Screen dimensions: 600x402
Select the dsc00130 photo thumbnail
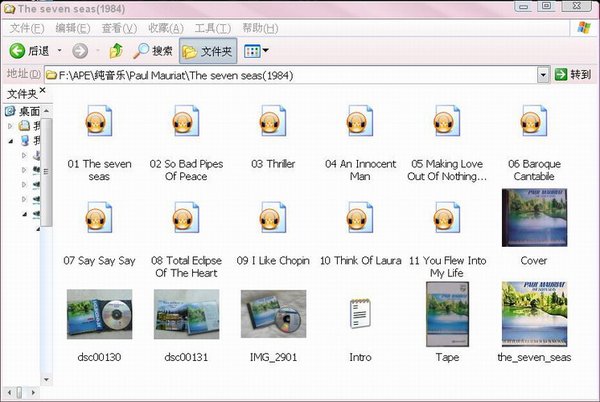pos(99,314)
